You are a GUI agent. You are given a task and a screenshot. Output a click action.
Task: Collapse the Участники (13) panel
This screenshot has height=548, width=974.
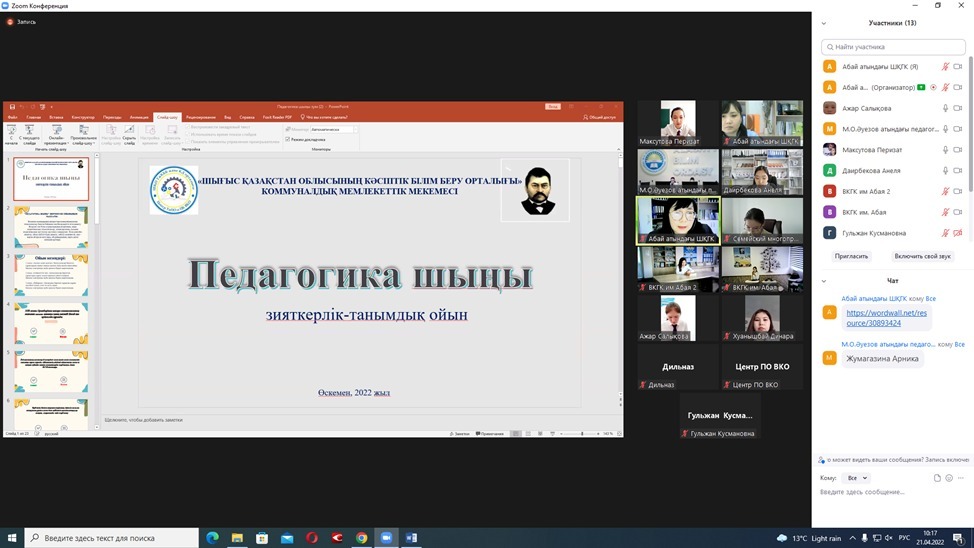(x=823, y=22)
